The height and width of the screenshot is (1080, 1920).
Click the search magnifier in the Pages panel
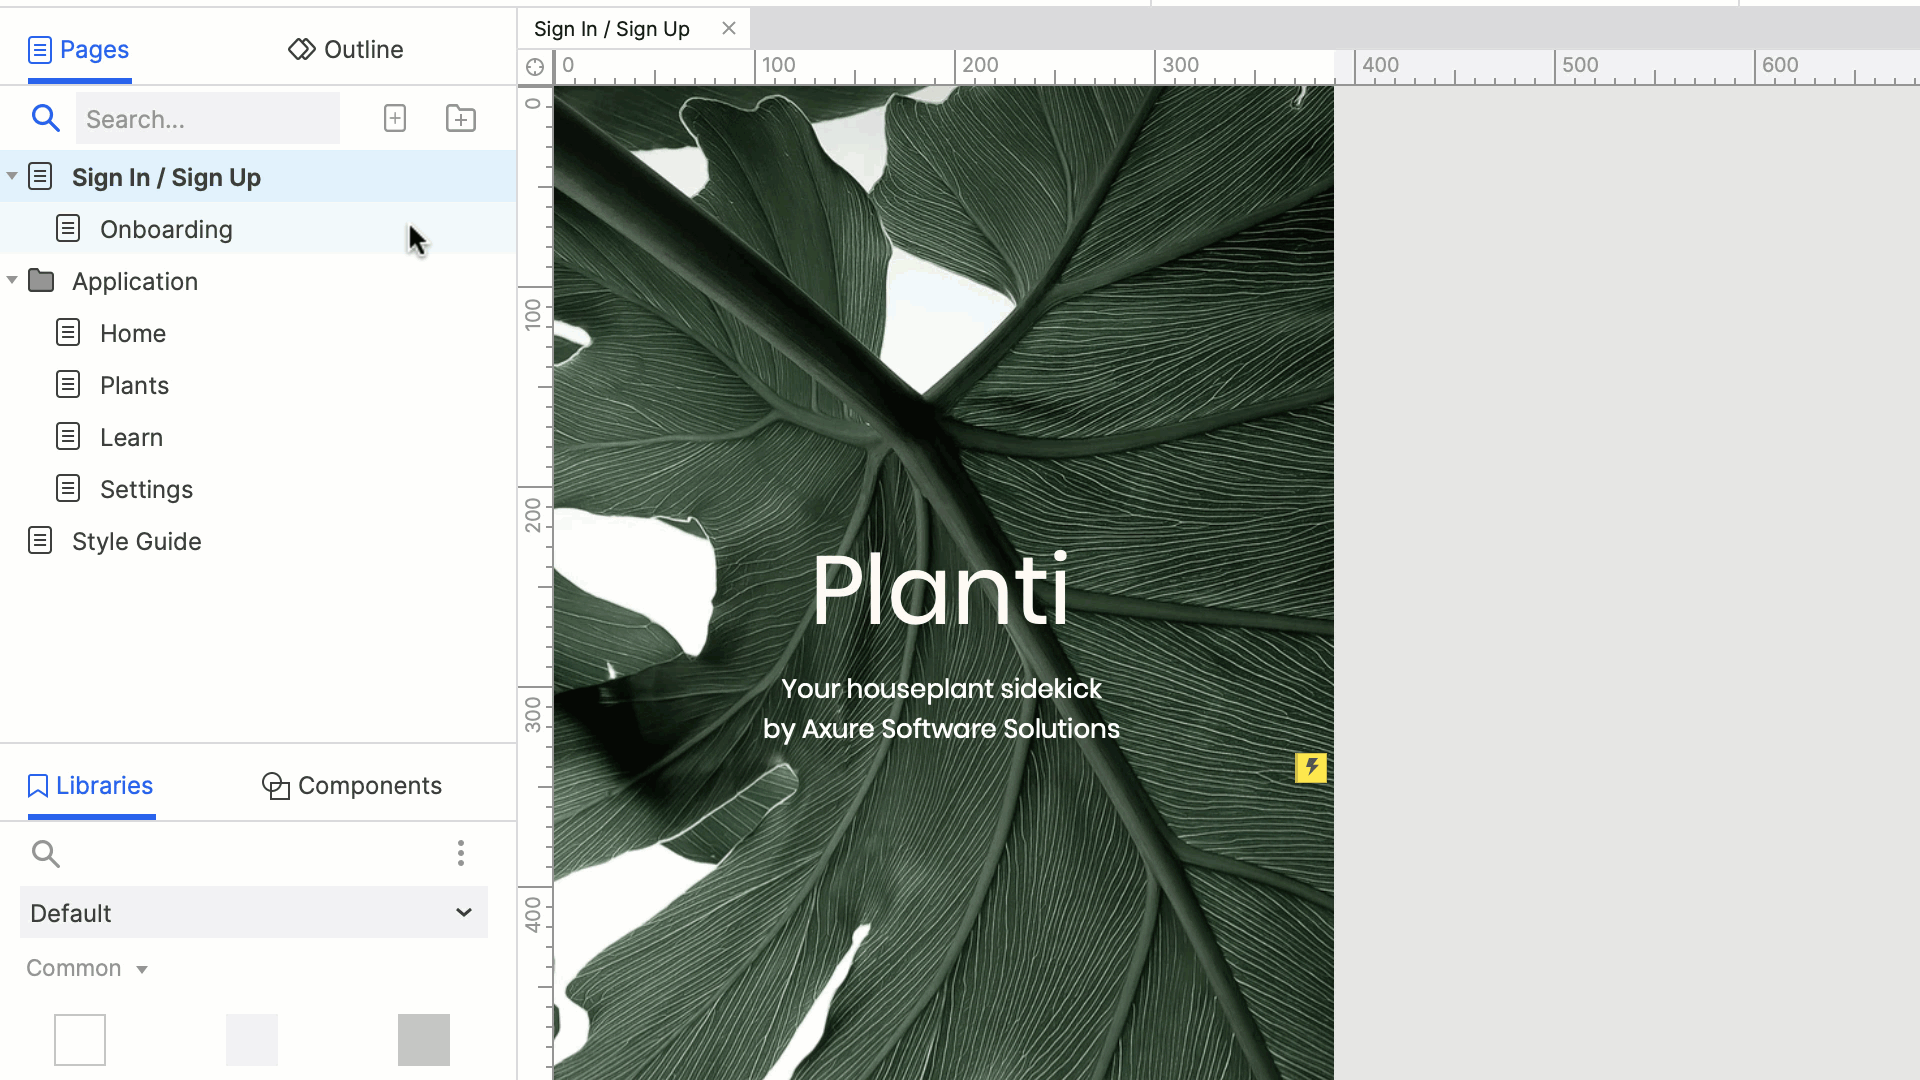(46, 118)
